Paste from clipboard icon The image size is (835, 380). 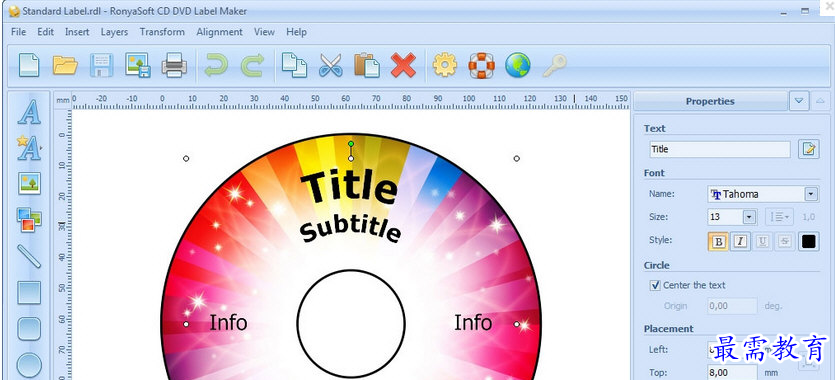(x=367, y=65)
